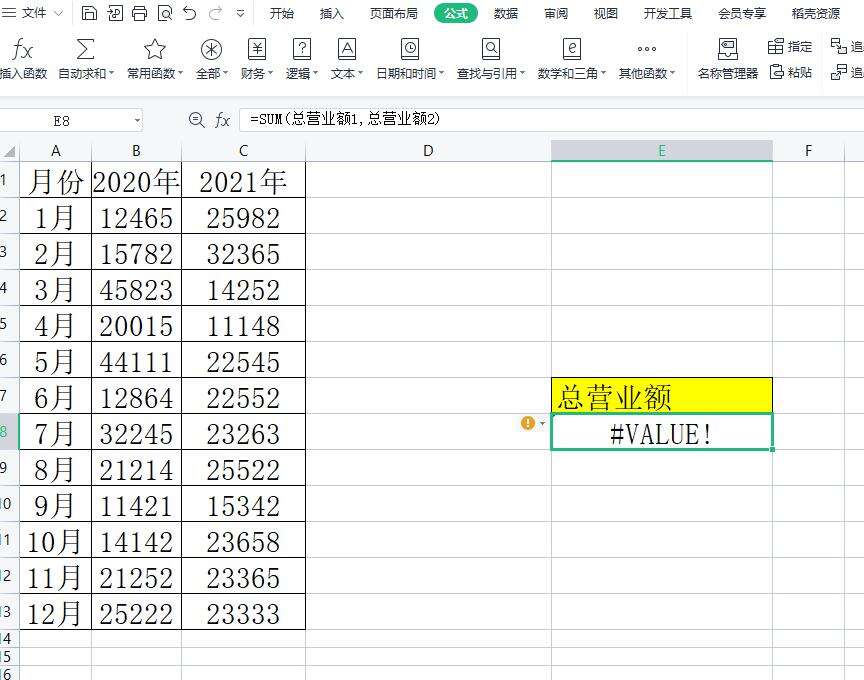Select cell containing 12465
Viewport: 864px width, 680px height.
point(136,216)
